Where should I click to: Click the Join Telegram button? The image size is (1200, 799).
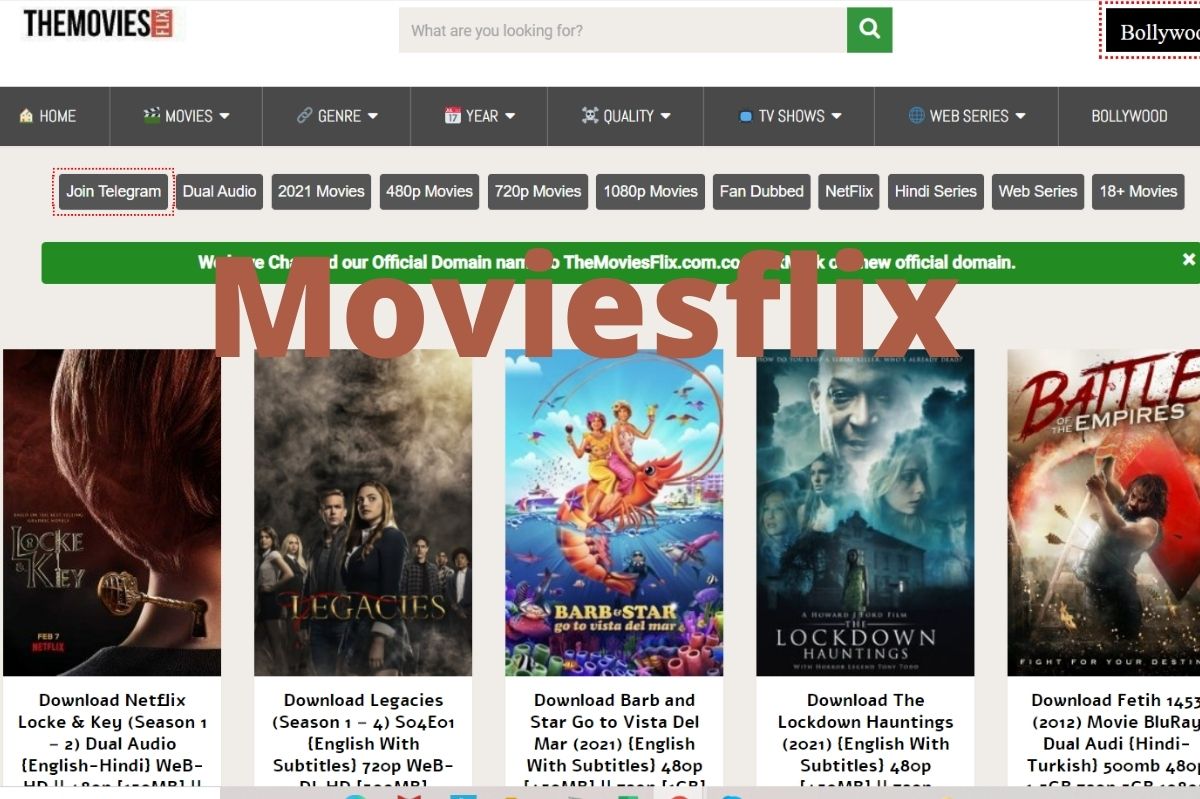pos(113,192)
